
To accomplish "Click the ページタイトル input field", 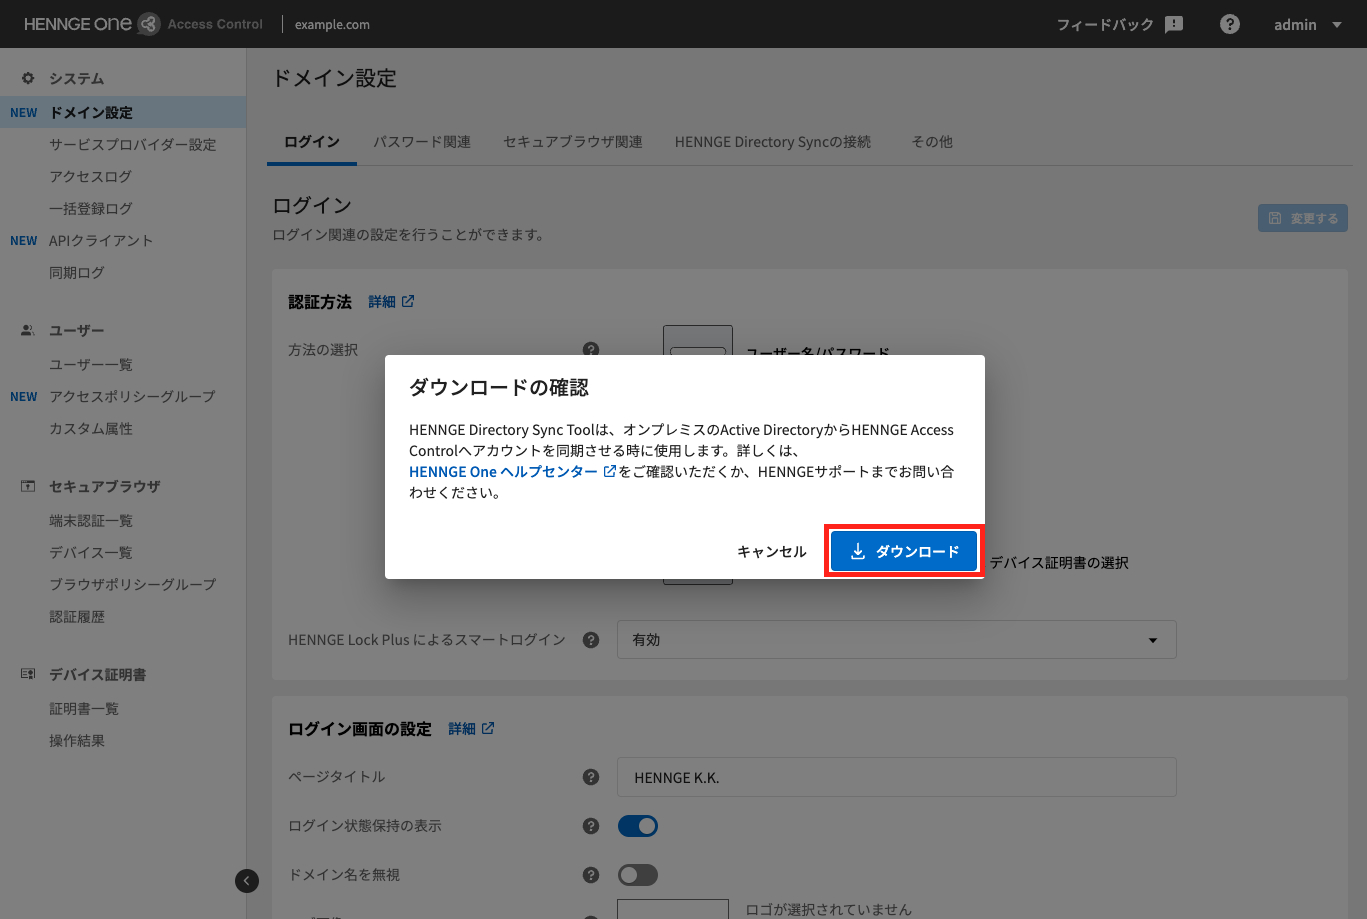I will [x=897, y=777].
